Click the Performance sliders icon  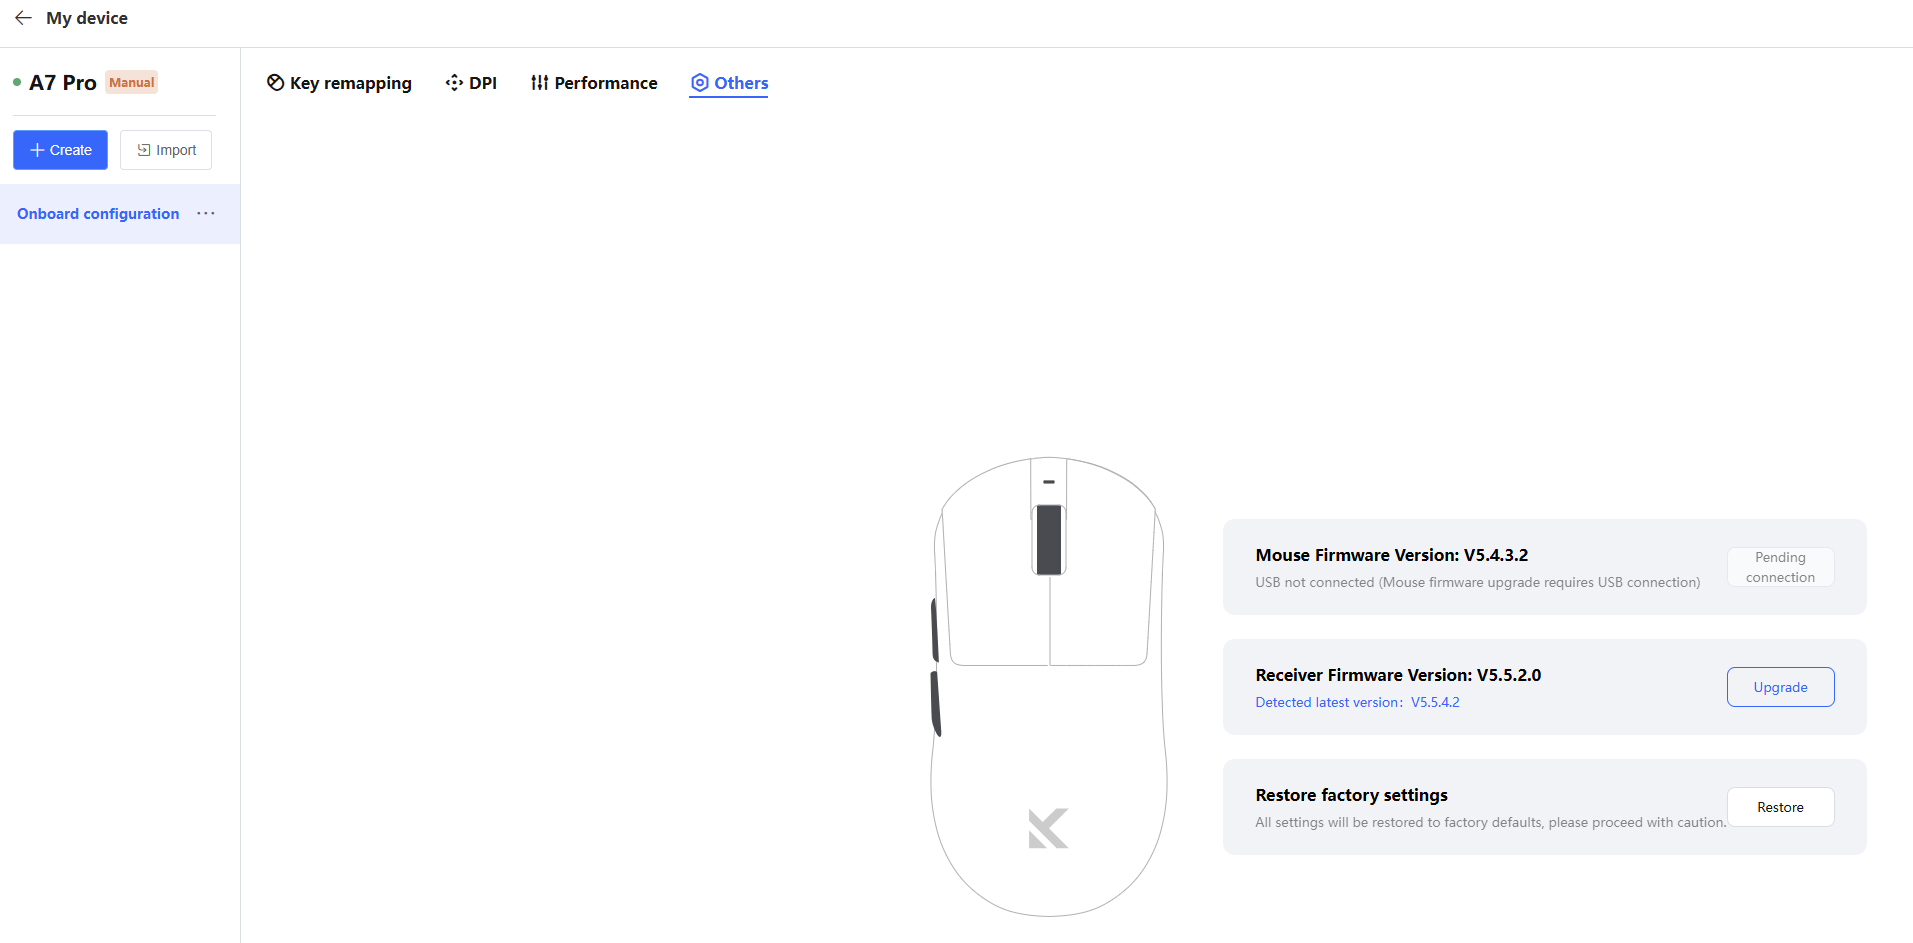539,83
